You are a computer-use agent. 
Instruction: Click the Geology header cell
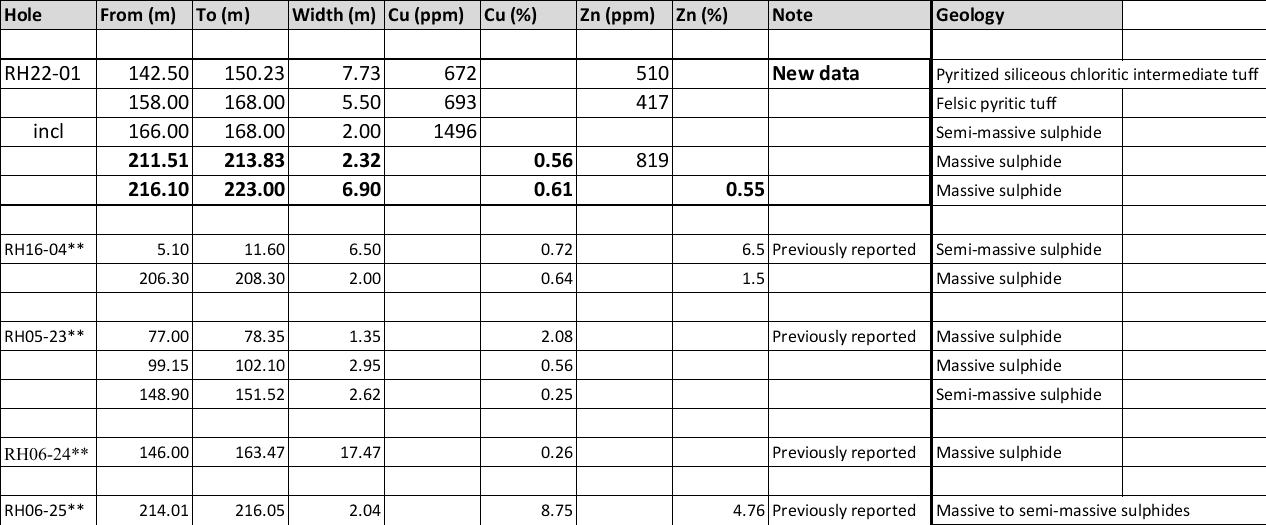click(x=1027, y=16)
